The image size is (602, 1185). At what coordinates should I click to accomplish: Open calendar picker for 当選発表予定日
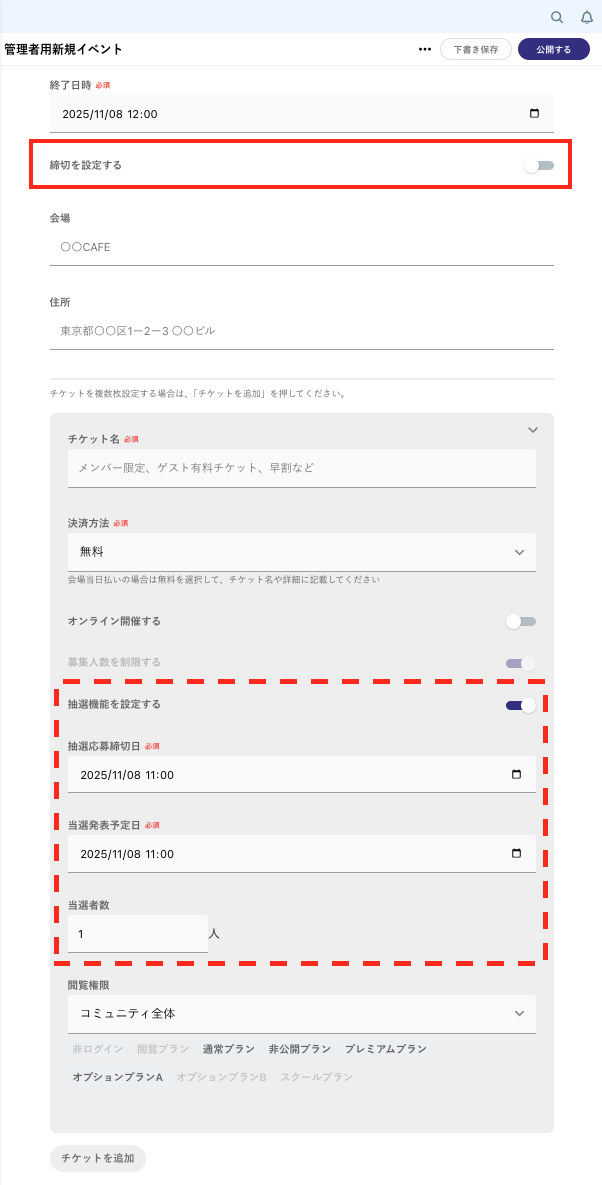pos(516,853)
